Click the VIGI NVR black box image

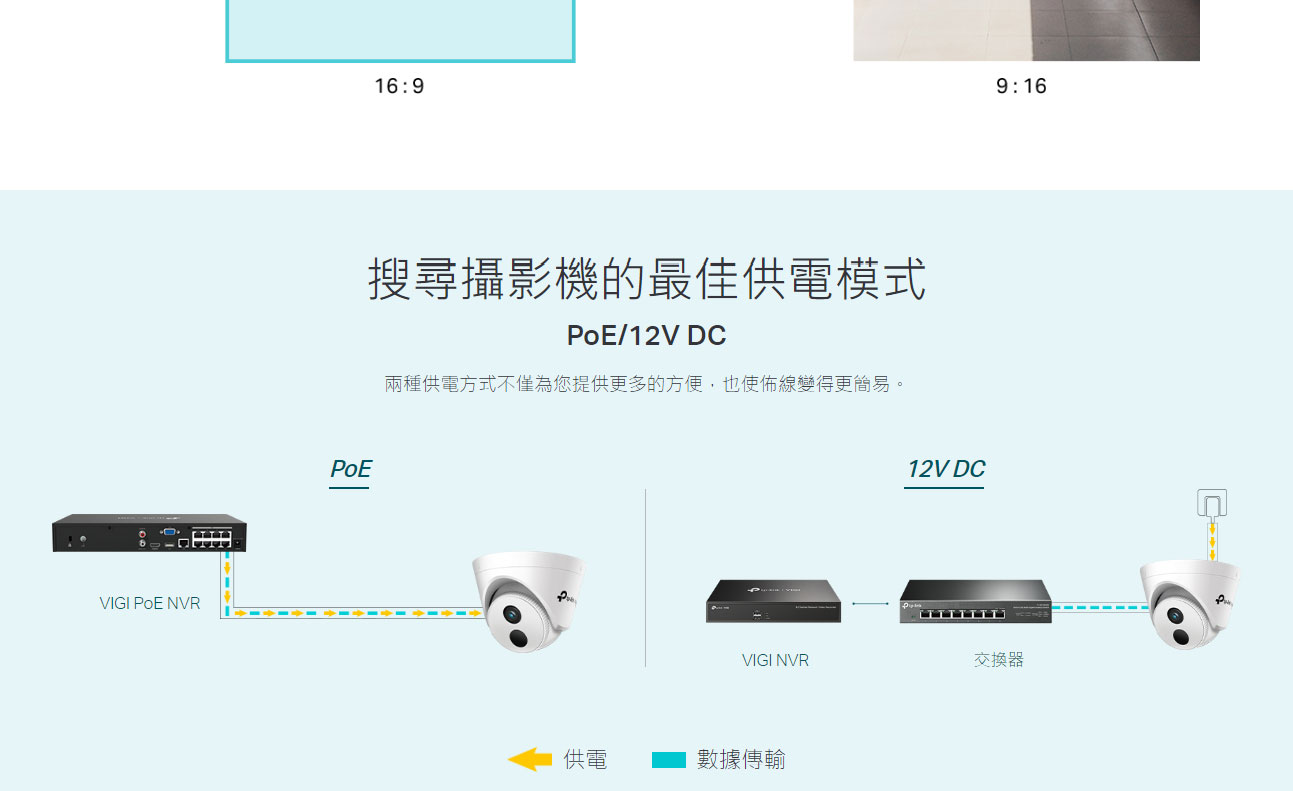(774, 600)
